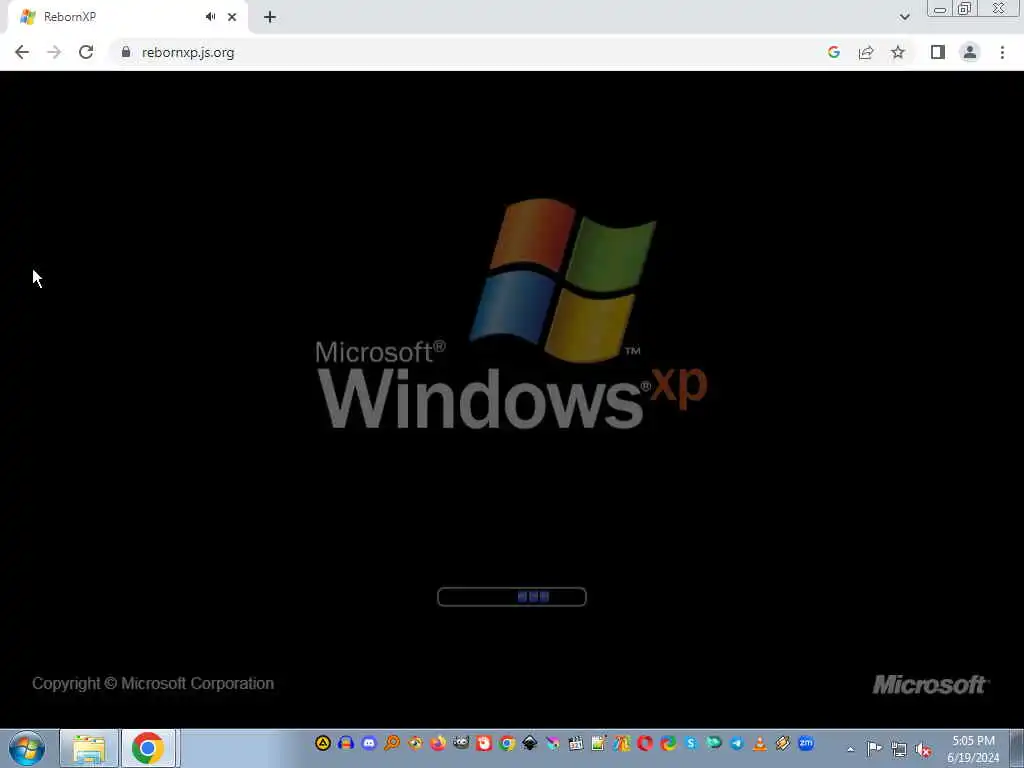View site information via lock icon
1024x768 pixels.
126,52
